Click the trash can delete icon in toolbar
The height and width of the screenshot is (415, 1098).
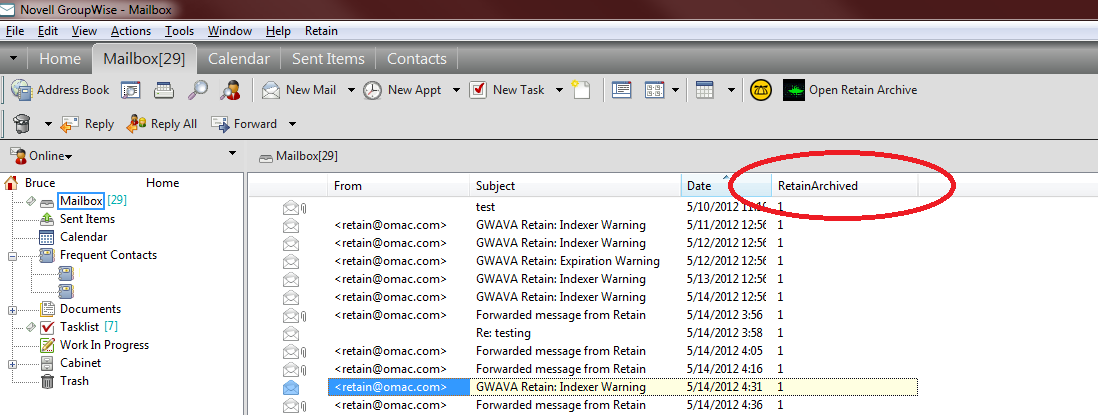(23, 124)
